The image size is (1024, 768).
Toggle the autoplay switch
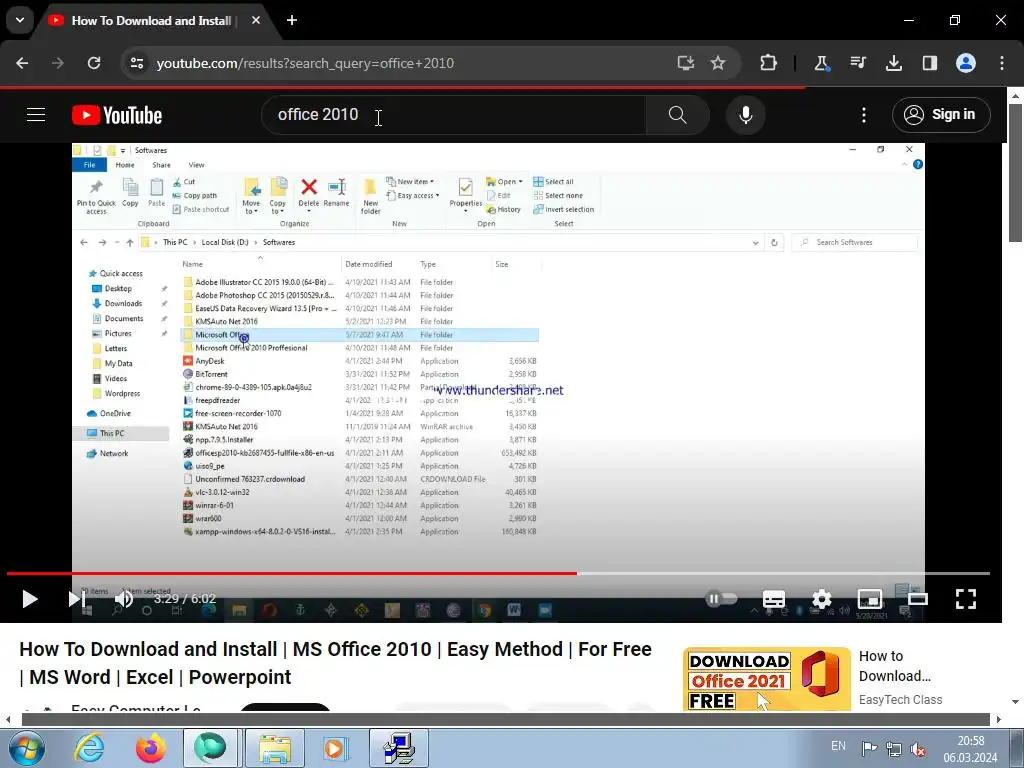[722, 598]
